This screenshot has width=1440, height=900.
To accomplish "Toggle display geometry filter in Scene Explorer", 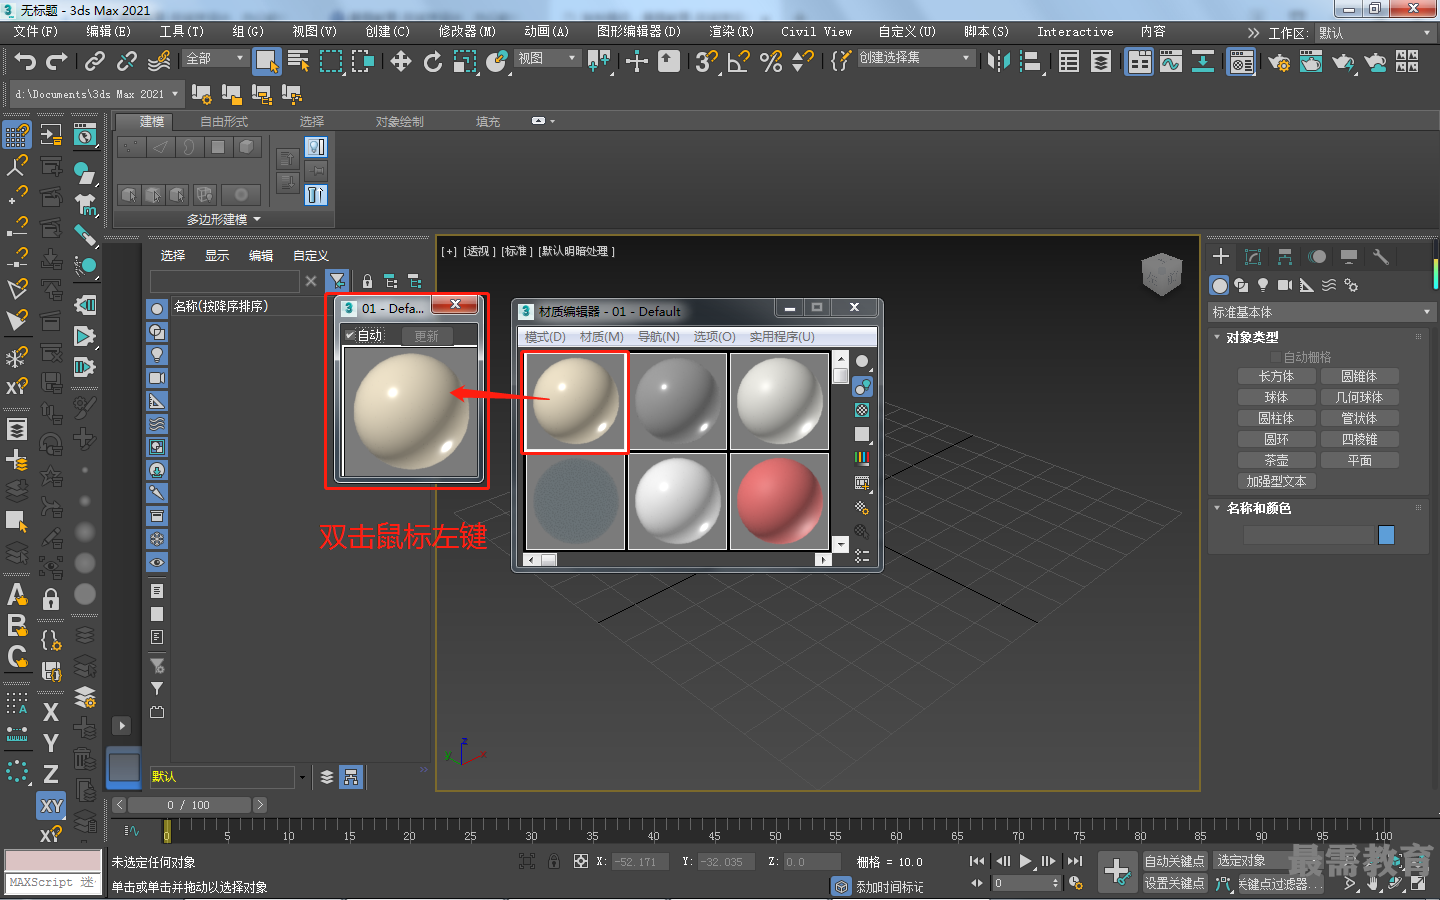I will tap(157, 308).
